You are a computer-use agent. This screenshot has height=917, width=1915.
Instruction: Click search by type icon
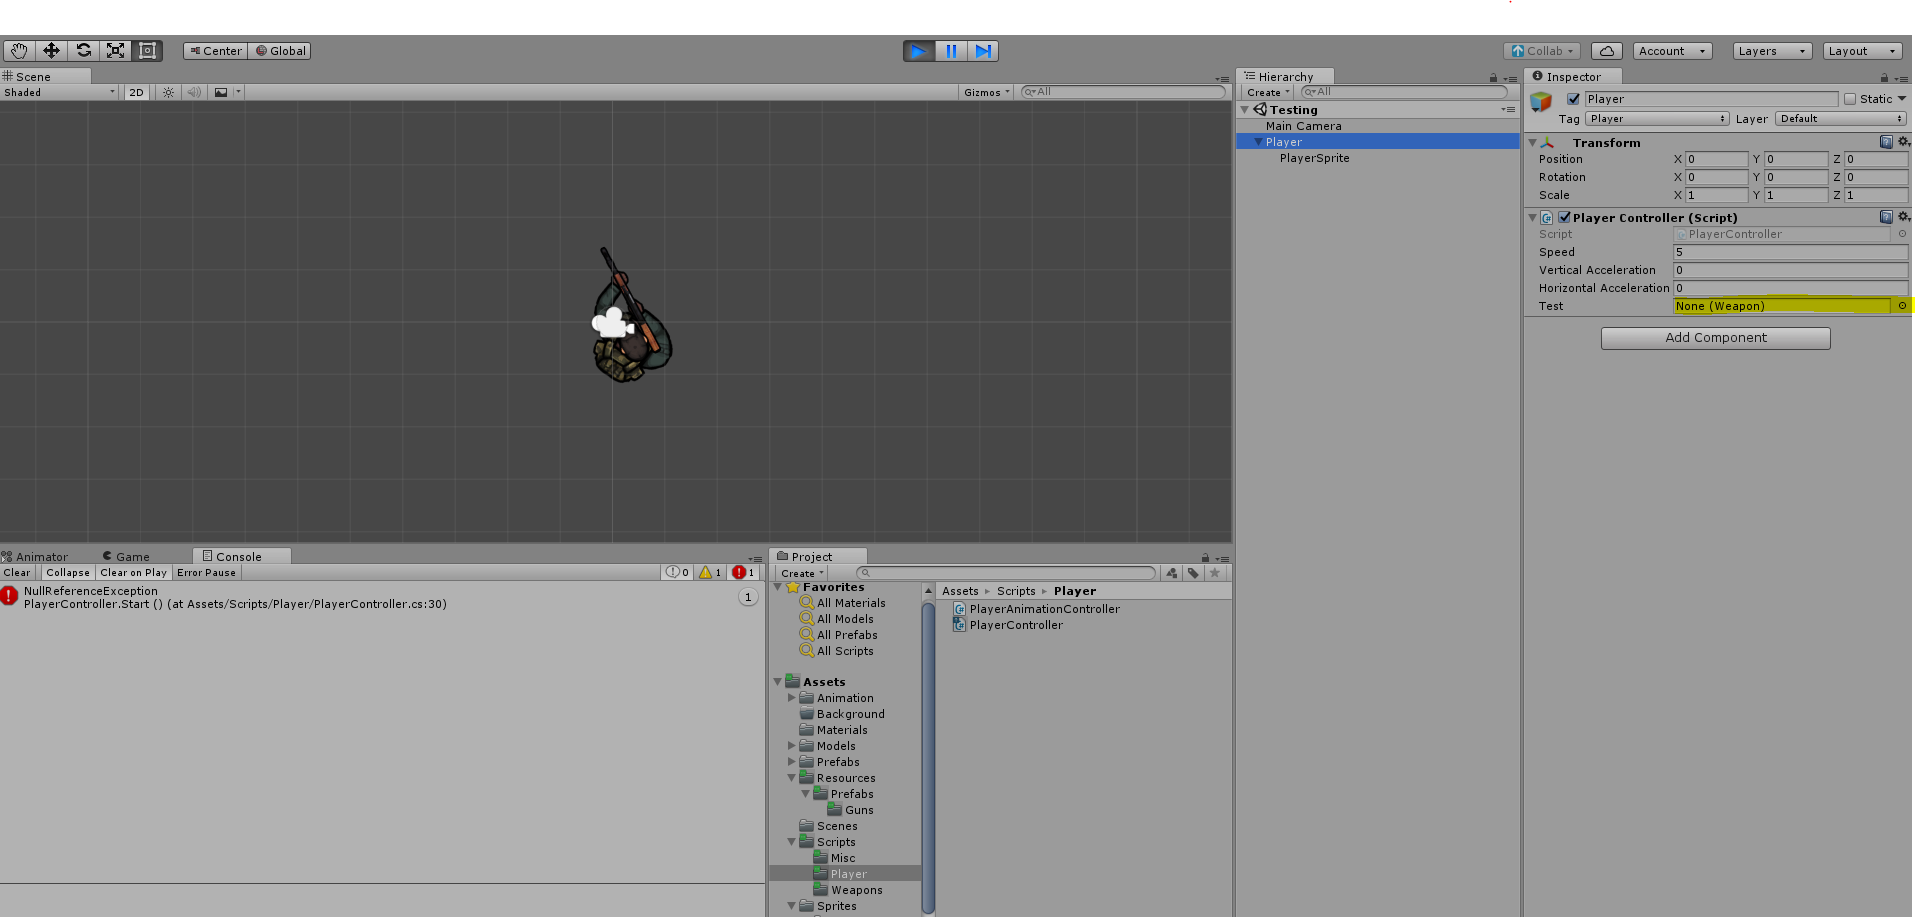(x=1171, y=574)
